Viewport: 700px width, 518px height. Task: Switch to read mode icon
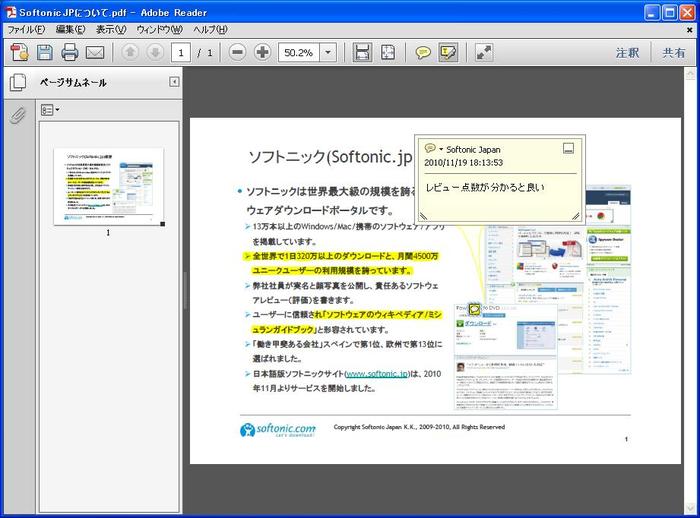[483, 52]
